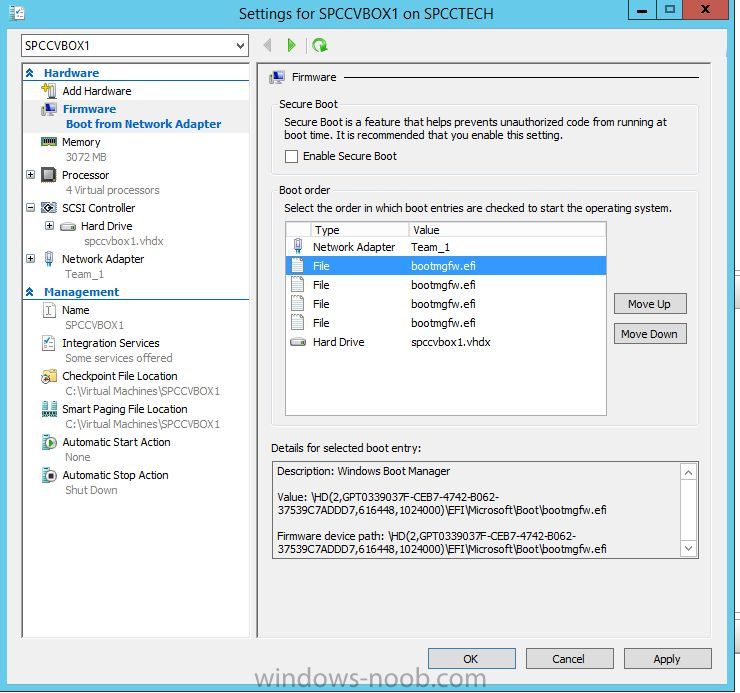The height and width of the screenshot is (693, 740).
Task: Click the Add Hardware icon
Action: [49, 90]
